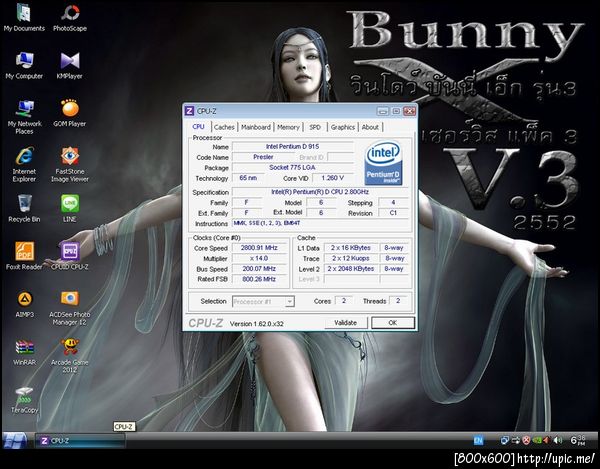Select the CPUID CPU-Z desktop icon
This screenshot has height=469, width=600.
pos(70,256)
